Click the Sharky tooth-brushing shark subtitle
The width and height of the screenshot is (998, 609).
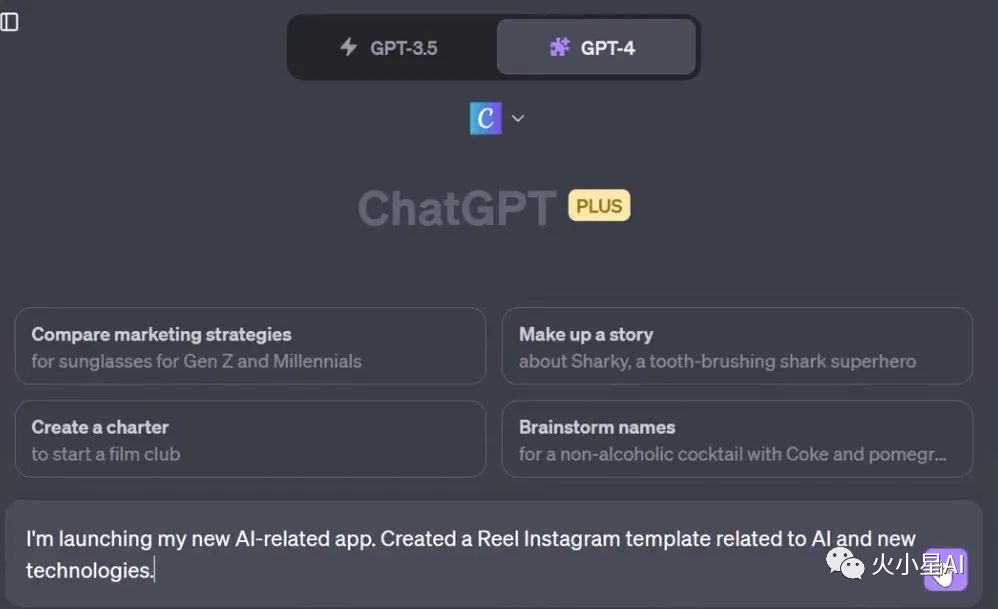[717, 361]
